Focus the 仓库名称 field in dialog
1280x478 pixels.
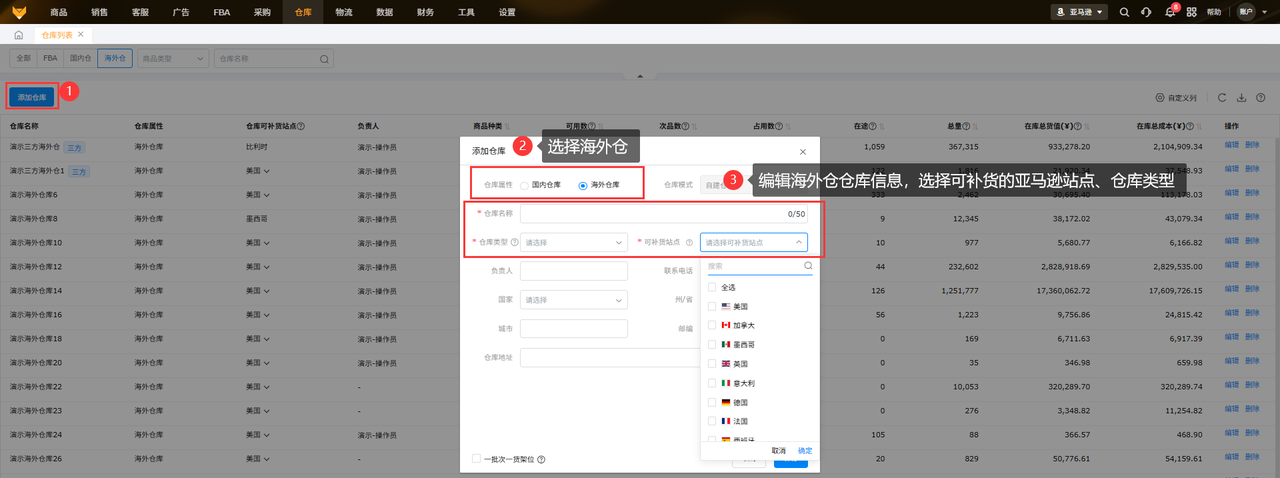664,214
